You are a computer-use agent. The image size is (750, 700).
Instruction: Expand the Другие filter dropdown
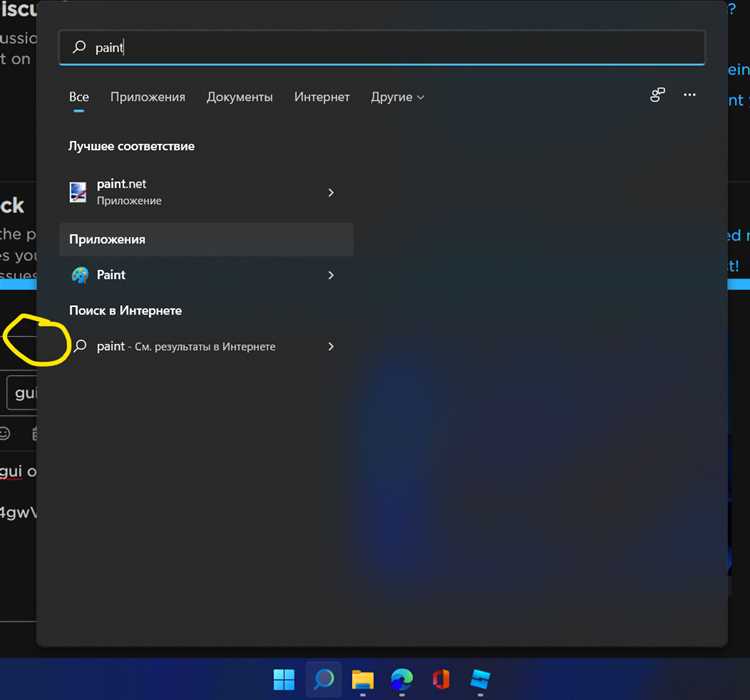tap(397, 97)
